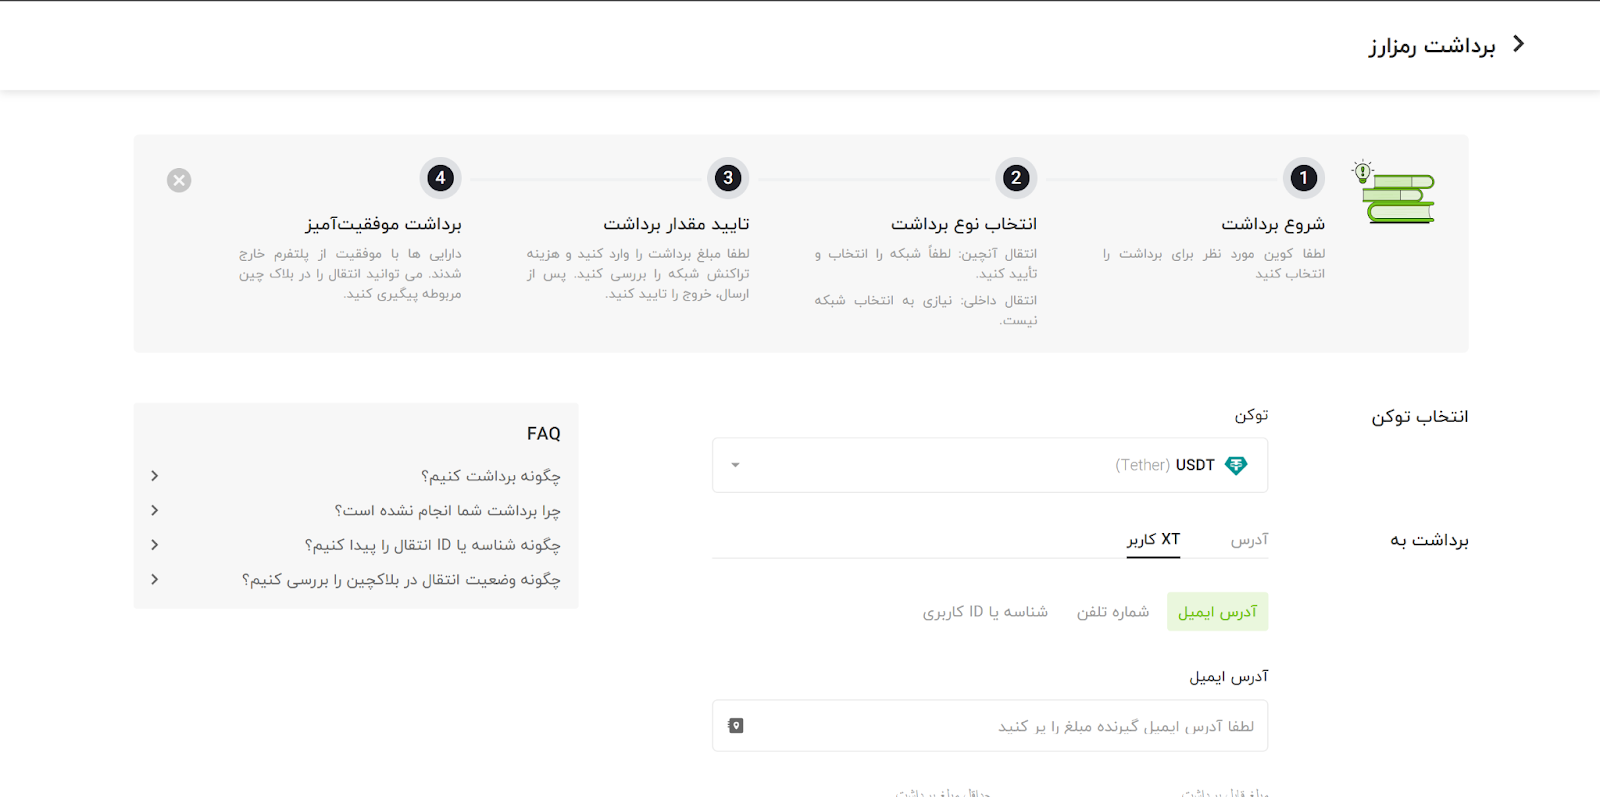Click the step 1 circle icon
The height and width of the screenshot is (797, 1600).
click(x=1303, y=178)
